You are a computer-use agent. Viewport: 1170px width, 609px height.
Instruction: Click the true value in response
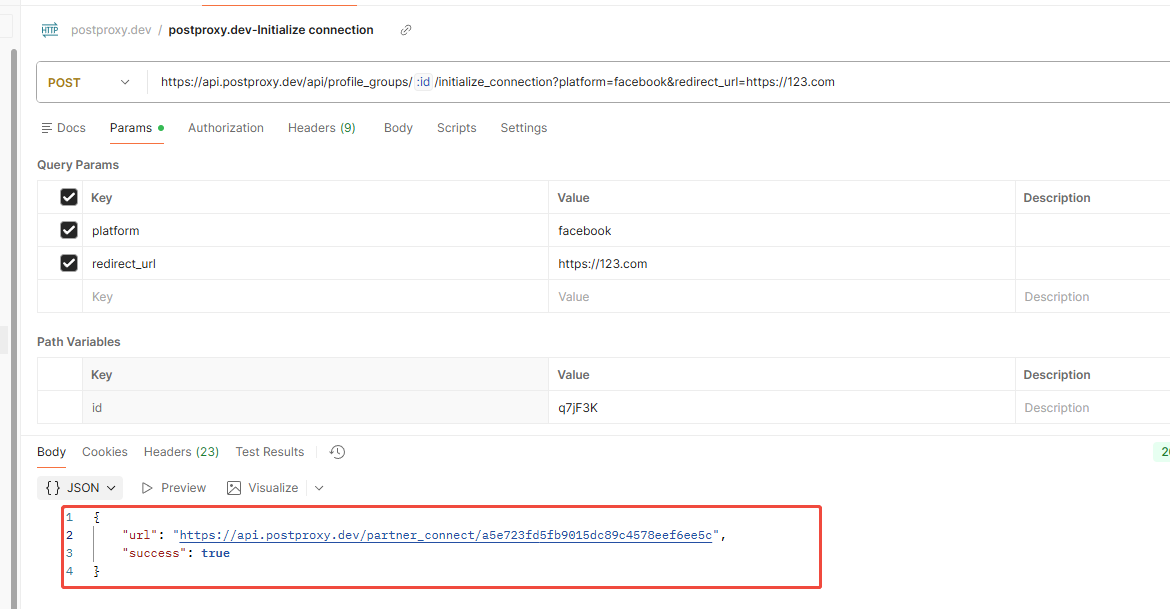click(216, 553)
